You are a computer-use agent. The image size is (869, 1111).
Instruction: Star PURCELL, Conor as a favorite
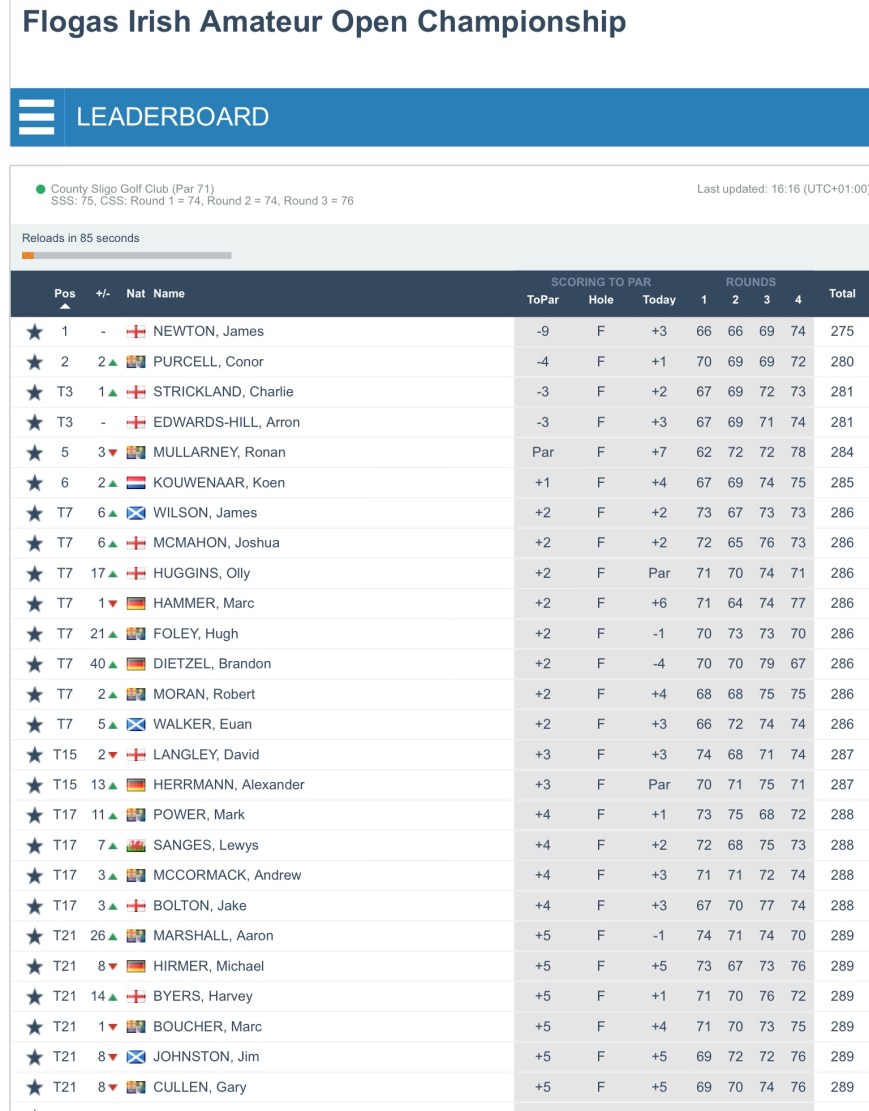35,362
